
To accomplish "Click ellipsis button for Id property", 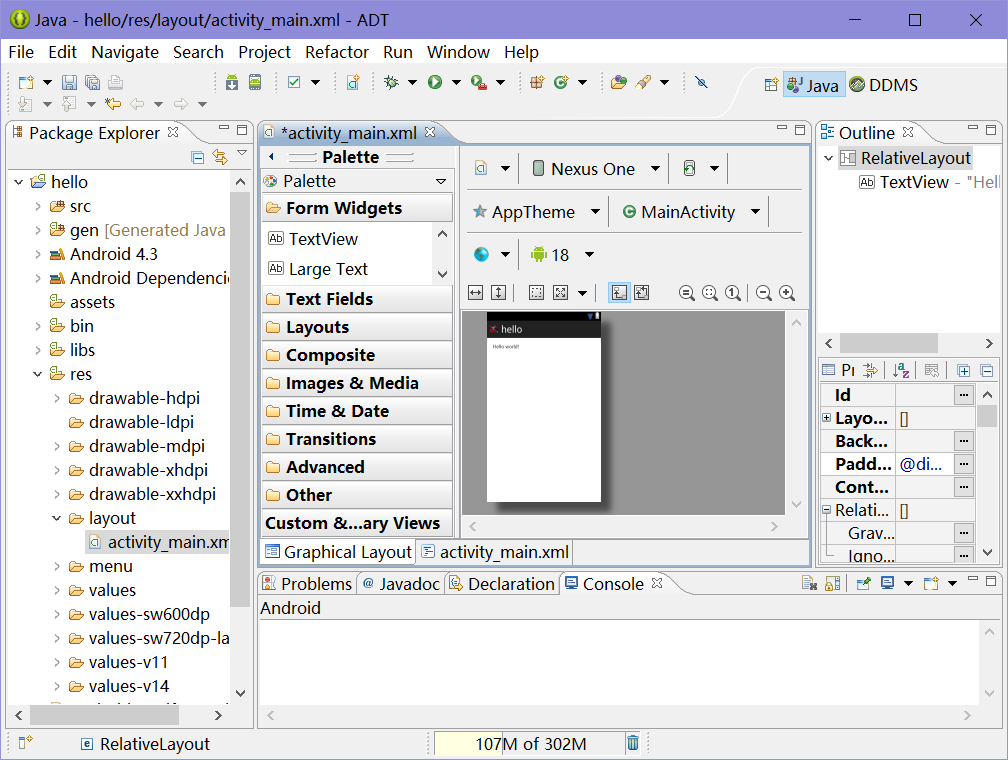I will tap(963, 395).
